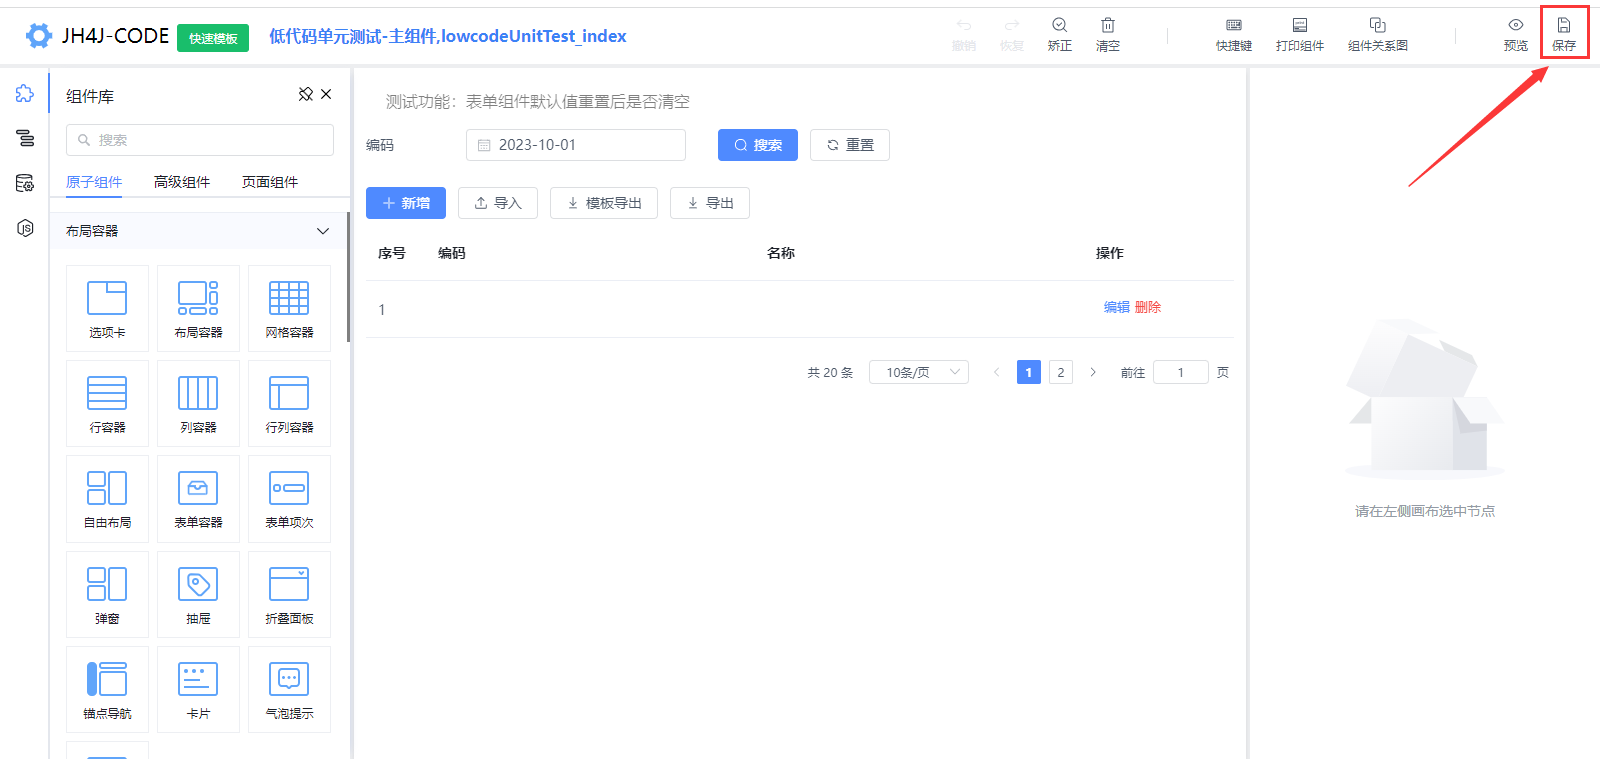Click the 导入 import button
Viewport: 1600px width, 759px height.
click(498, 203)
